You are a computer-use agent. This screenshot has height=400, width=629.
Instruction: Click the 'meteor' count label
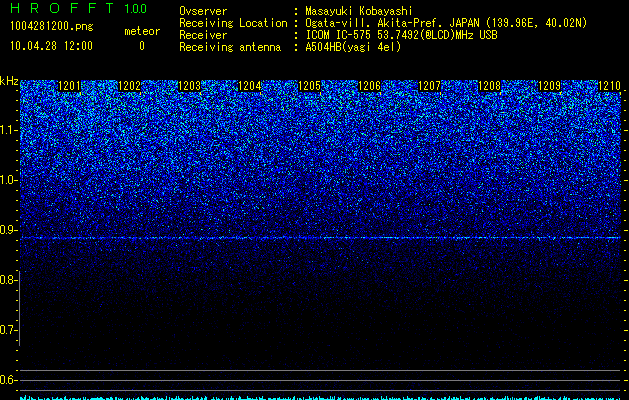pos(142,31)
